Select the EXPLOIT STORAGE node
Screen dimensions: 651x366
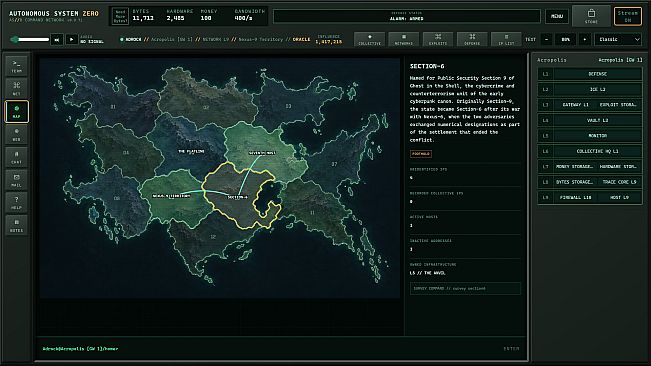619,105
